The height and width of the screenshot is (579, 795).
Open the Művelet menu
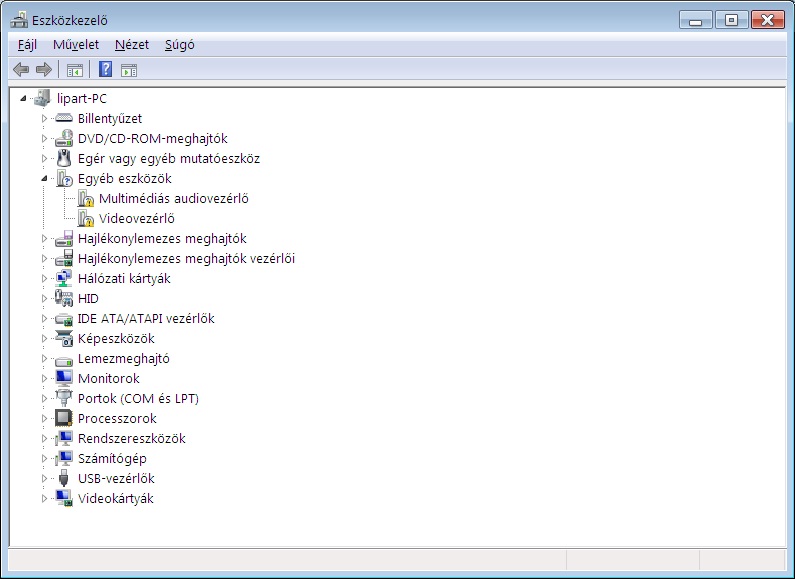pos(76,45)
